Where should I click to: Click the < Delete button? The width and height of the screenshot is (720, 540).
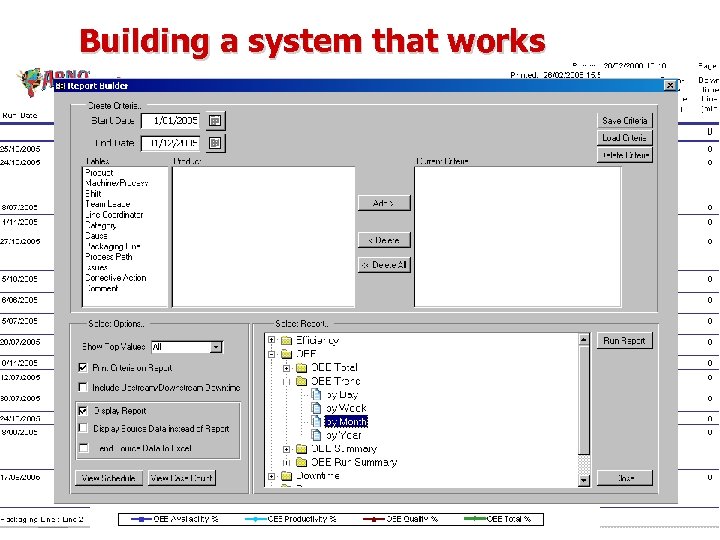[384, 240]
